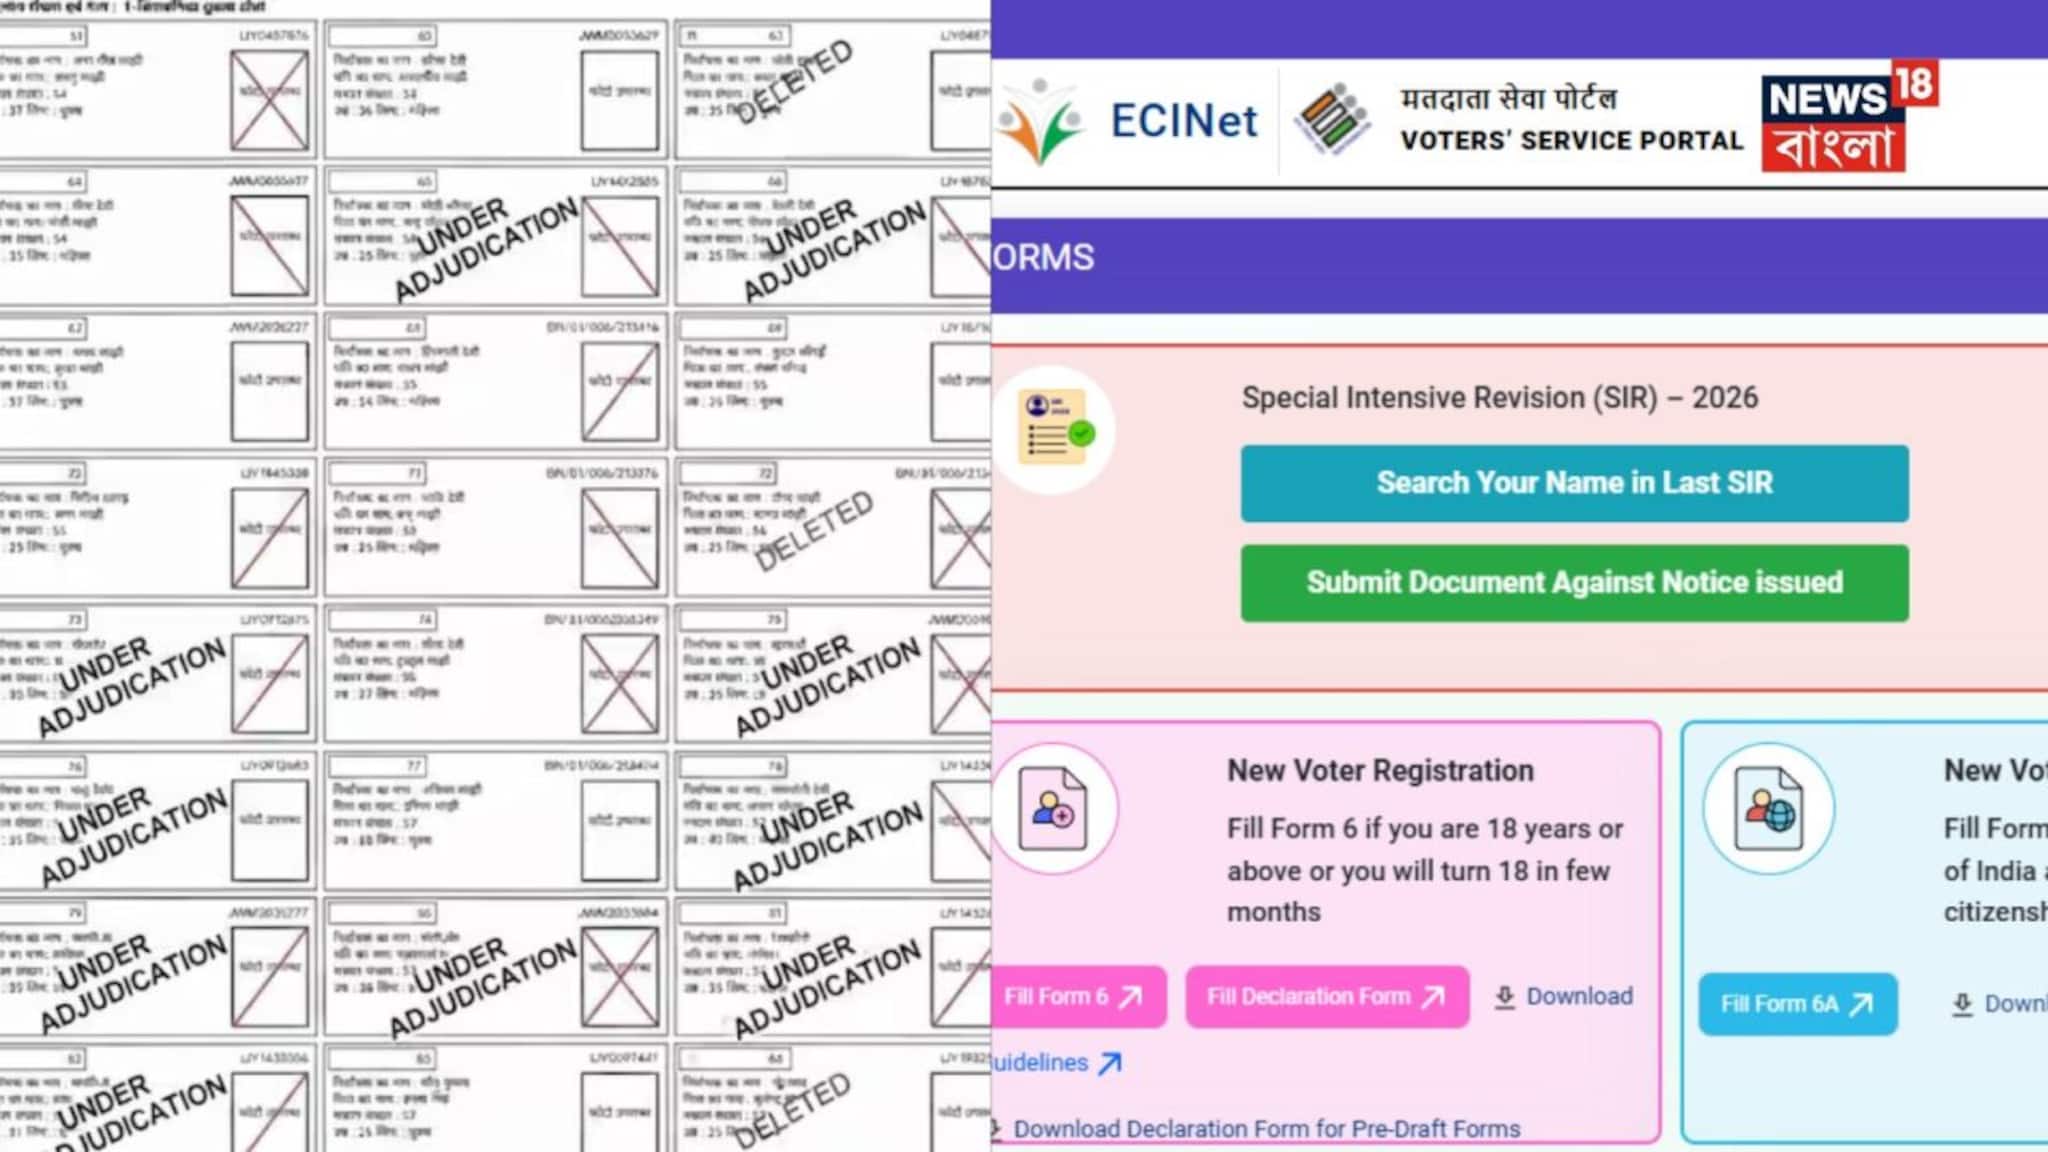
Task: Click the pink Fill Form 6 button
Action: click(x=1072, y=996)
